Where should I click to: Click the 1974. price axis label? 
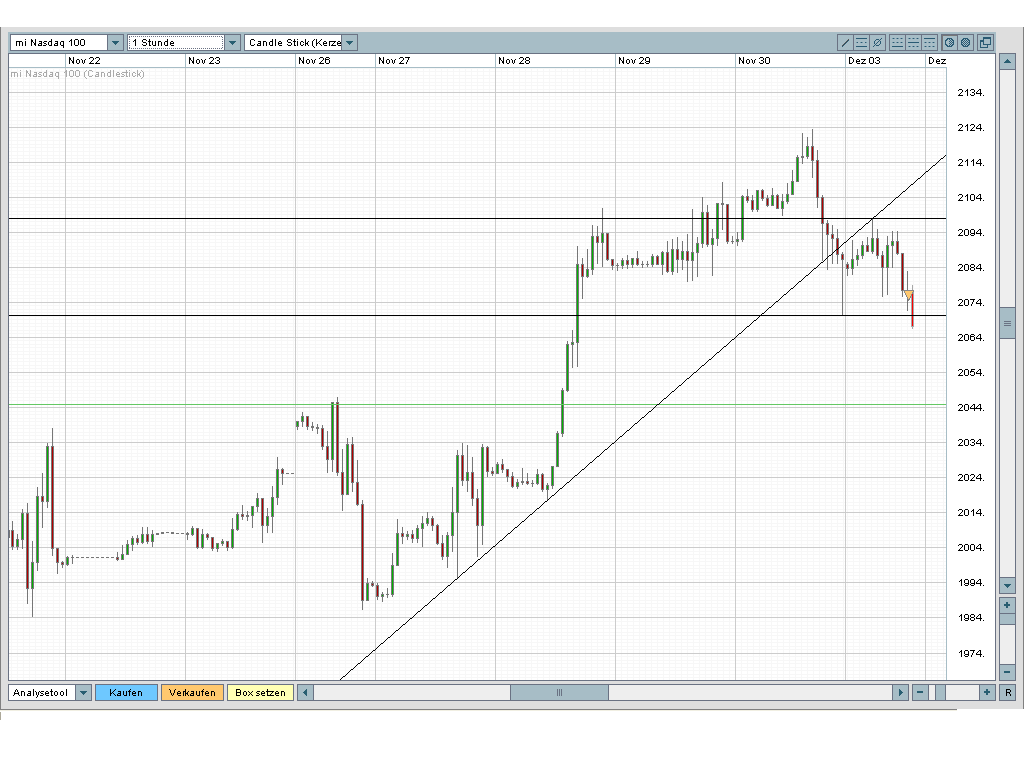(971, 653)
